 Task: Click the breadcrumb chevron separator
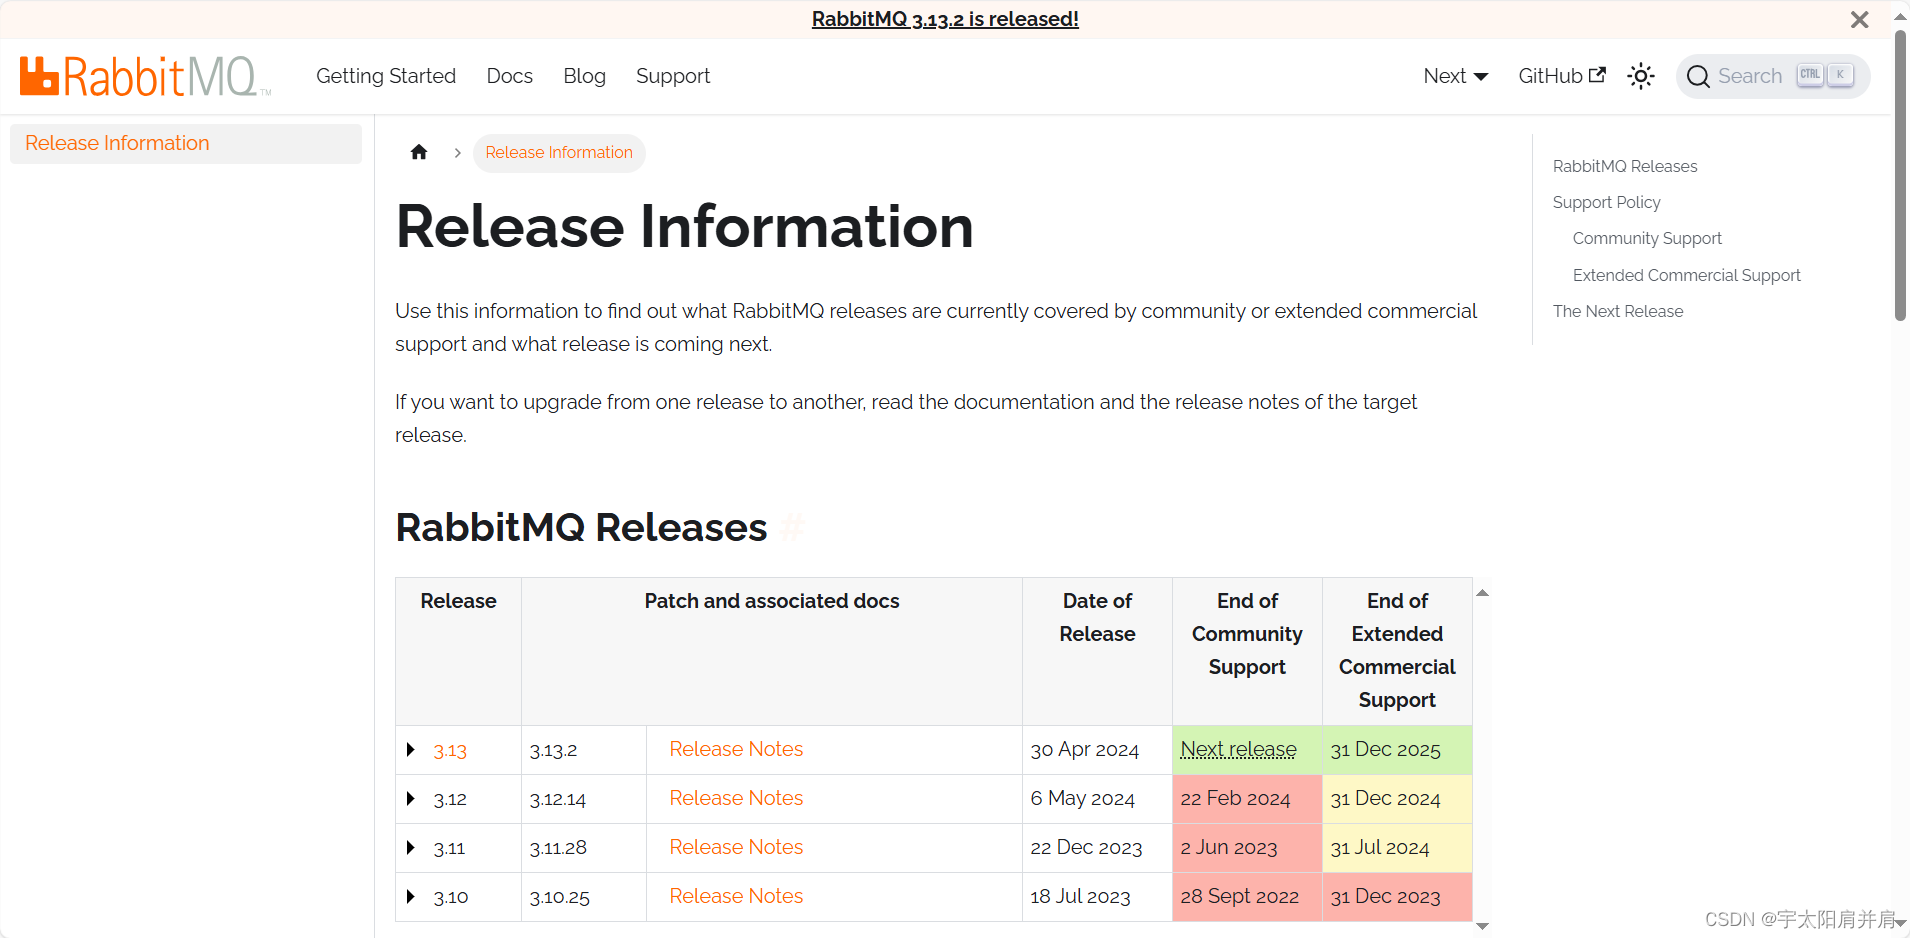tap(457, 153)
